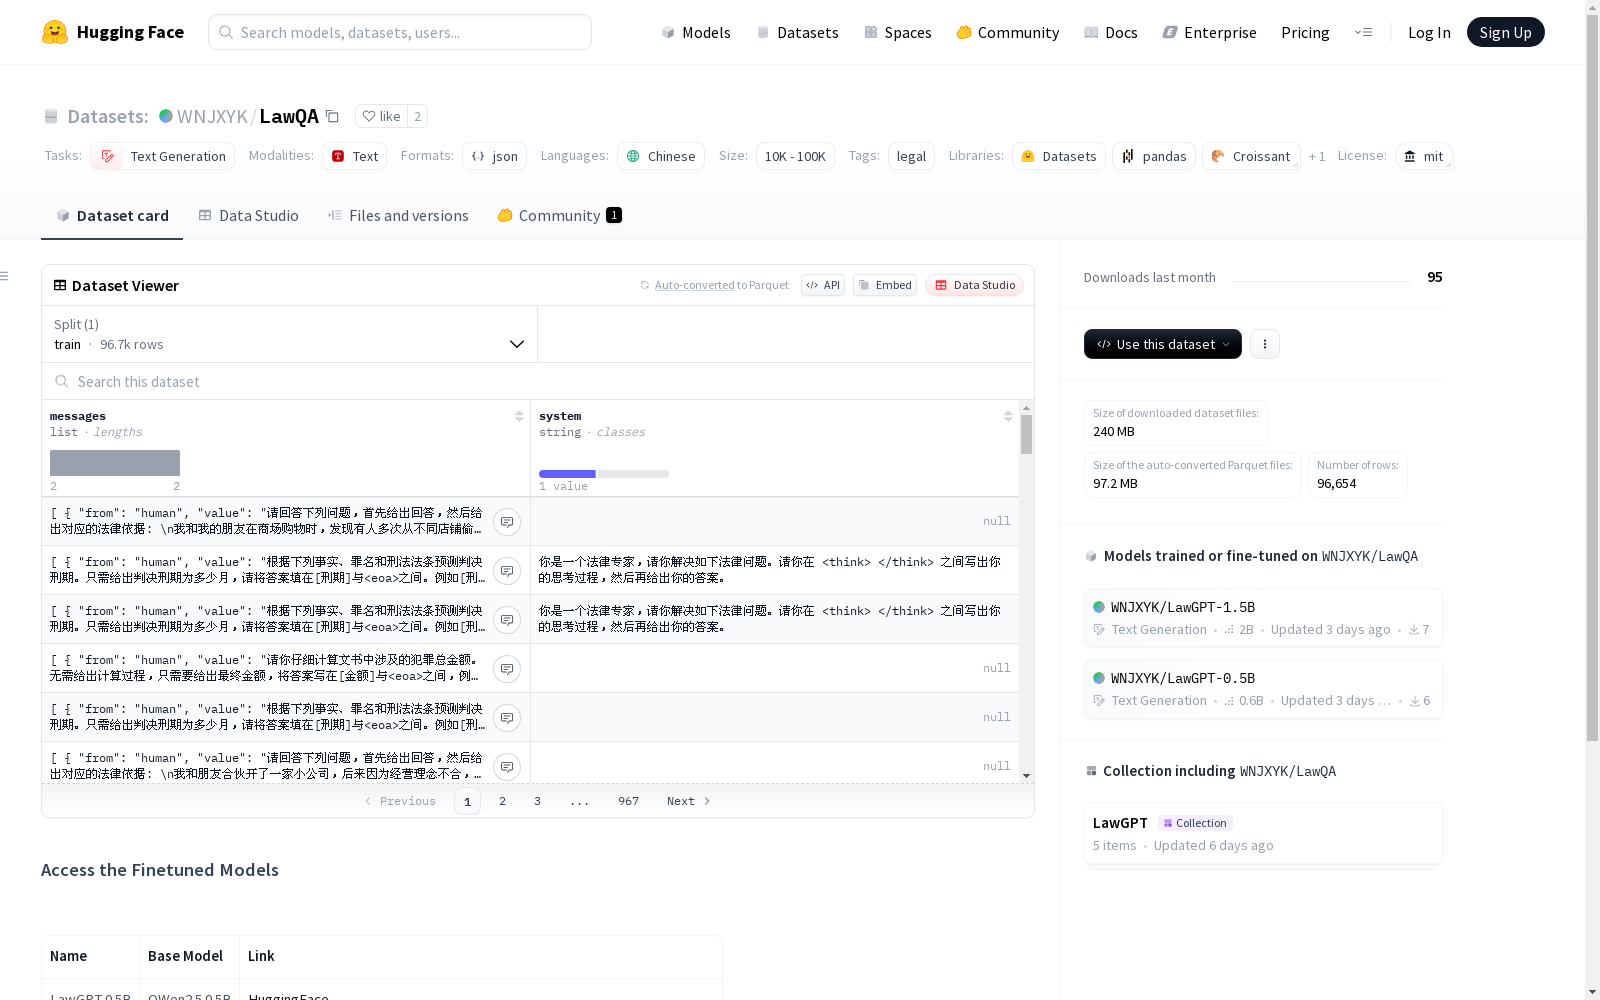Image resolution: width=1600 pixels, height=1000 pixels.
Task: Open the message view icon in third row
Action: point(507,620)
